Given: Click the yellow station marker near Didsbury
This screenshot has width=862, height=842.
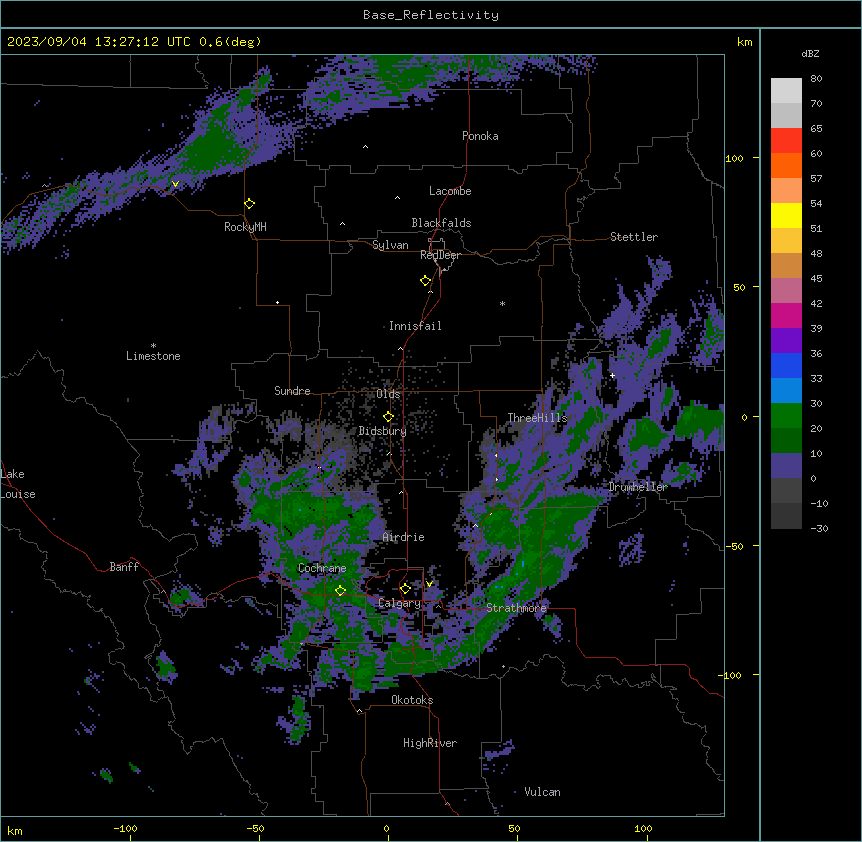Looking at the screenshot, I should click(388, 417).
